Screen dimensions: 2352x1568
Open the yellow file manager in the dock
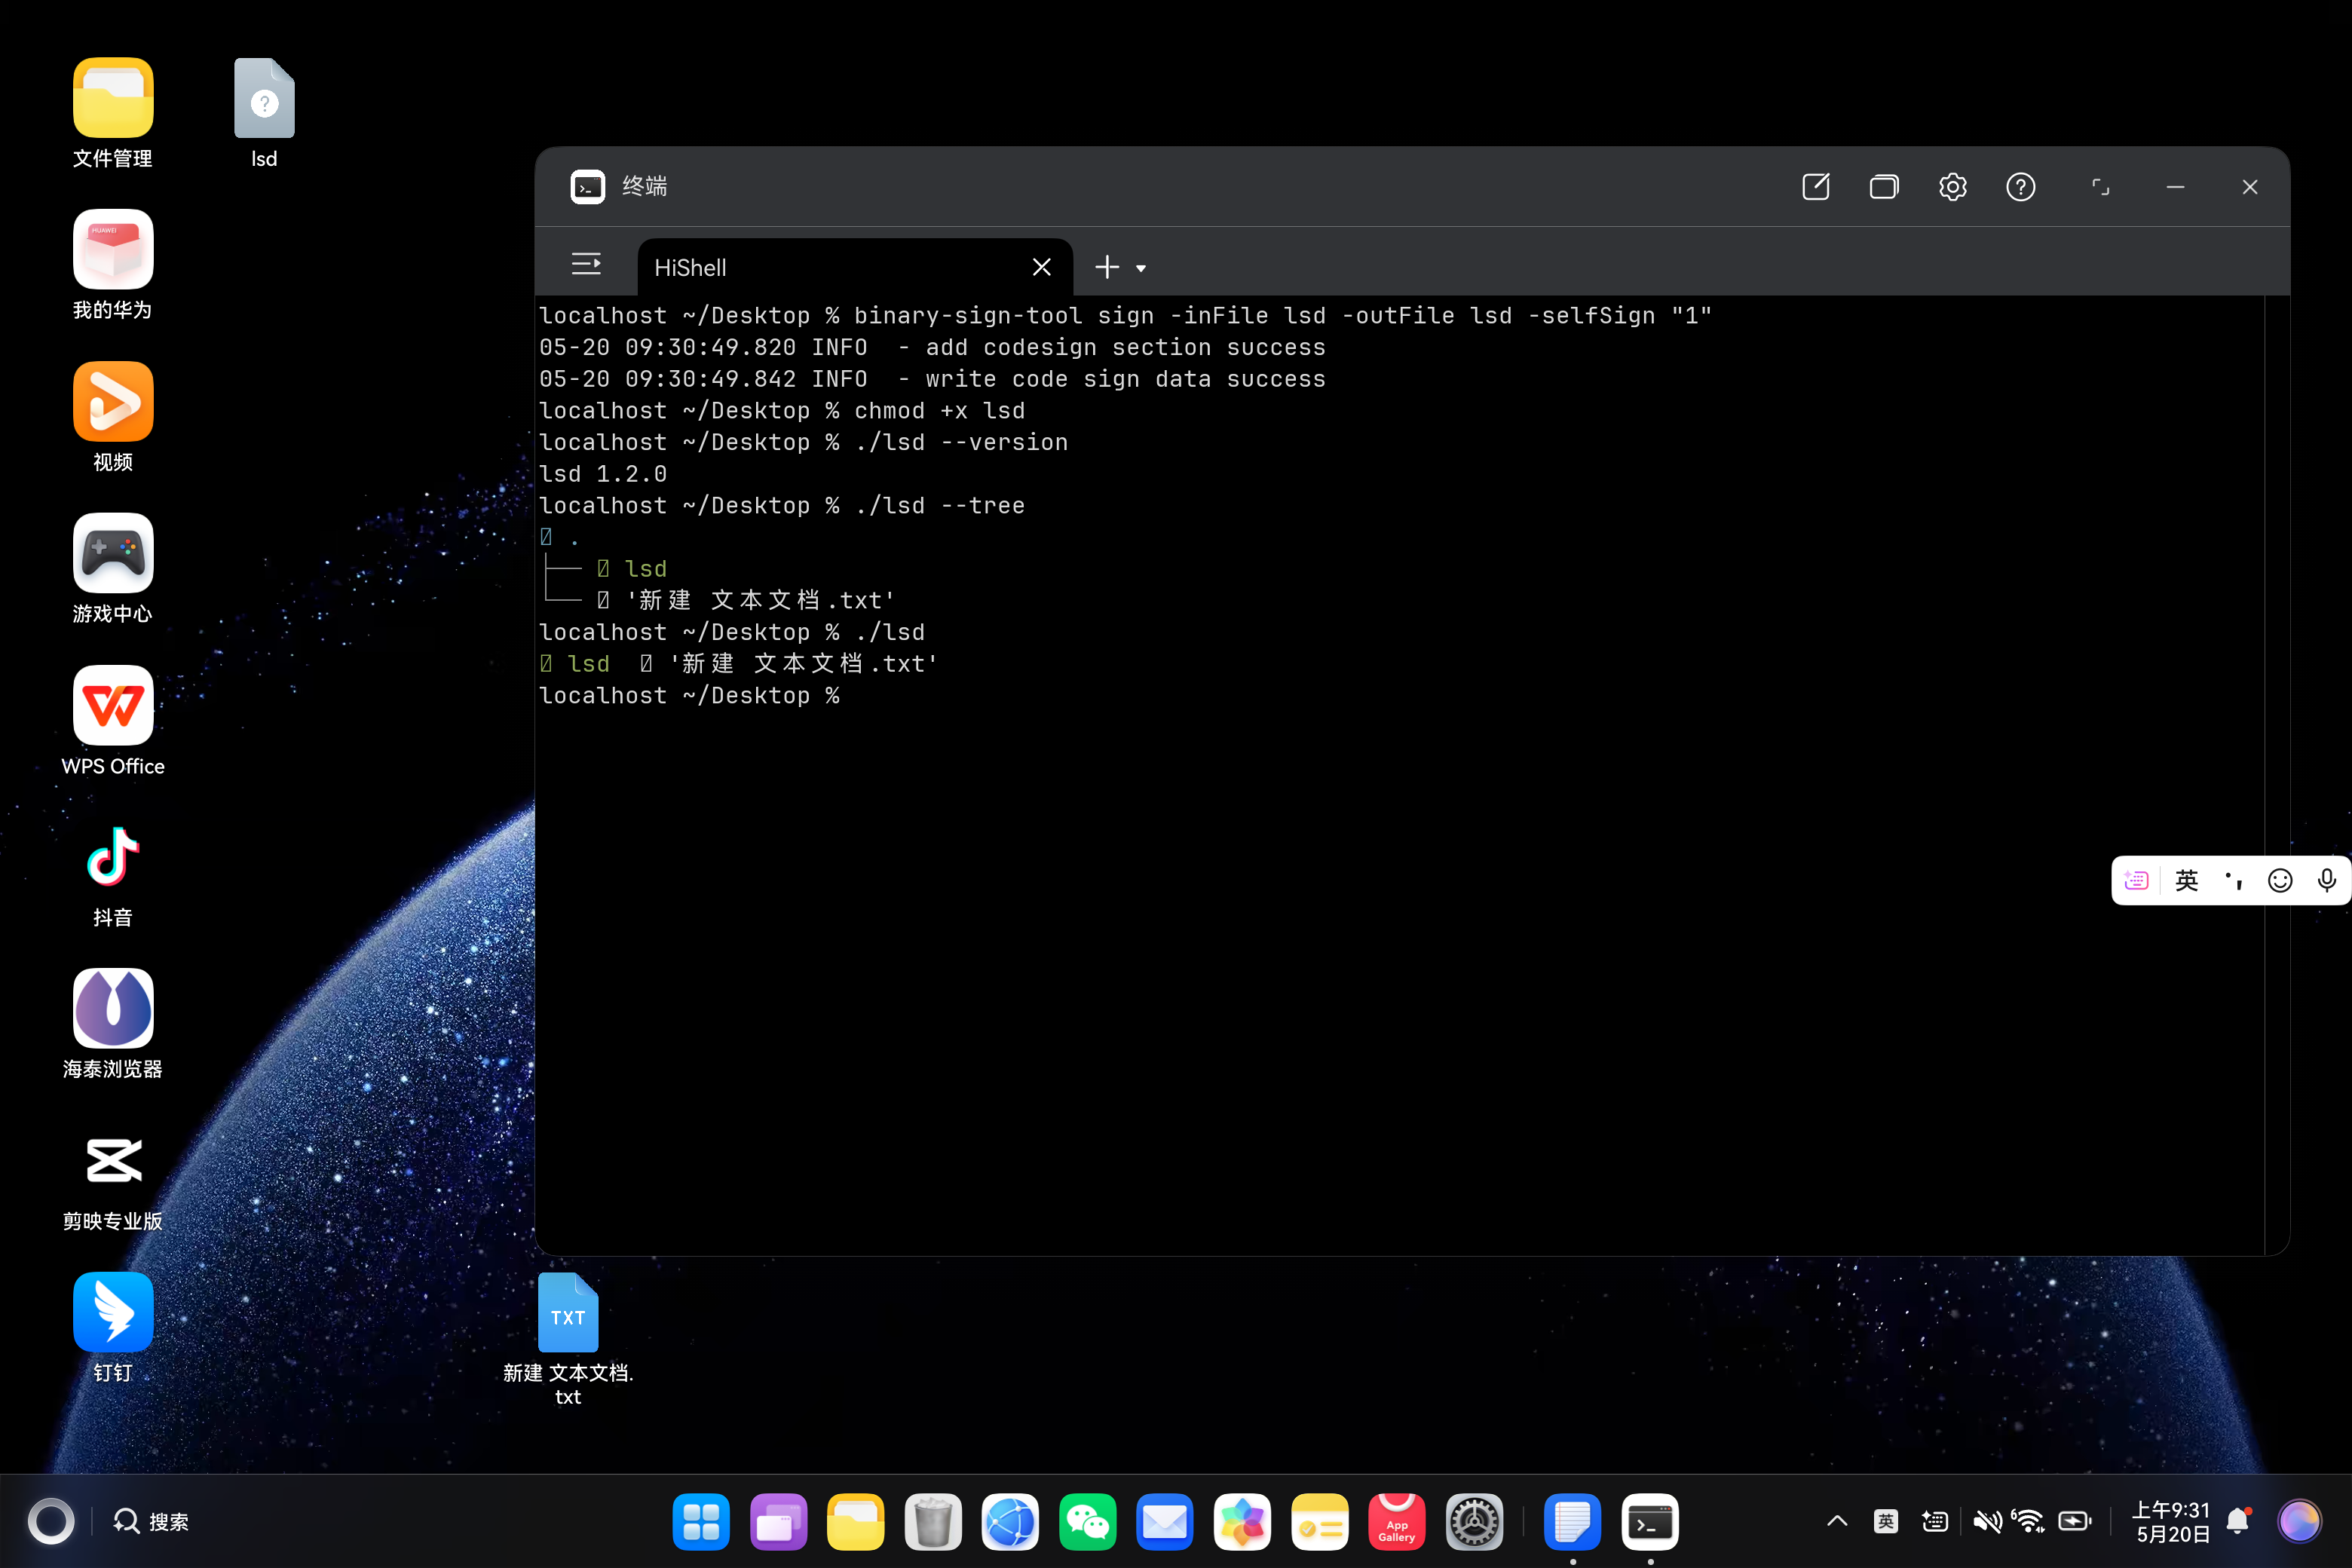pos(856,1522)
